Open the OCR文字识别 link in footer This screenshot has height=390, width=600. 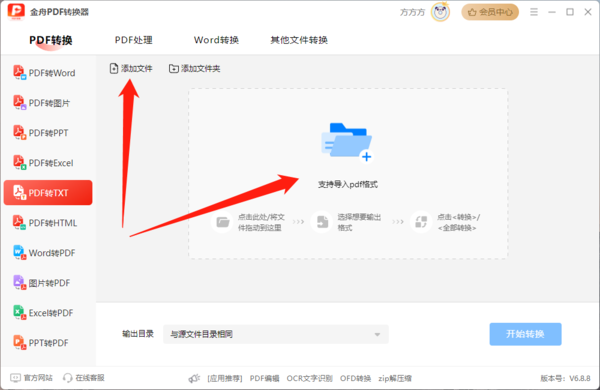click(x=309, y=378)
